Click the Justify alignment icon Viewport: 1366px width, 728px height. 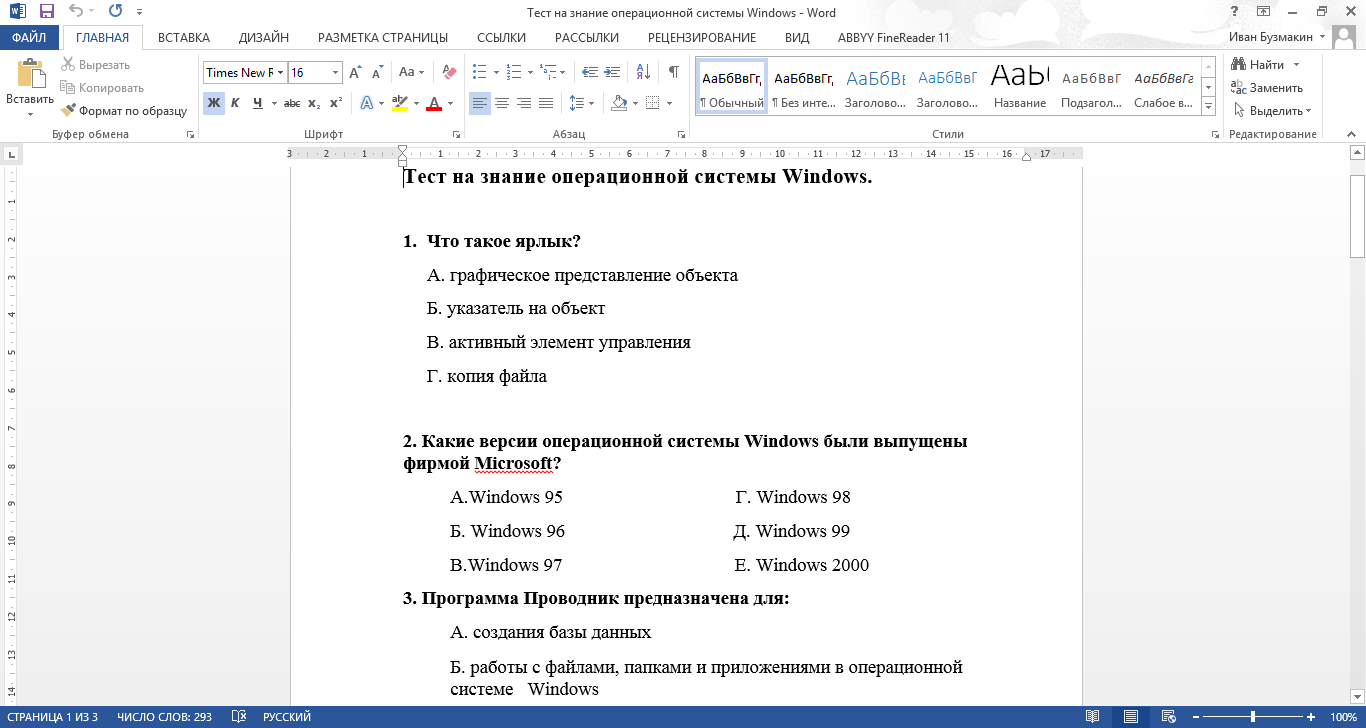[x=546, y=103]
